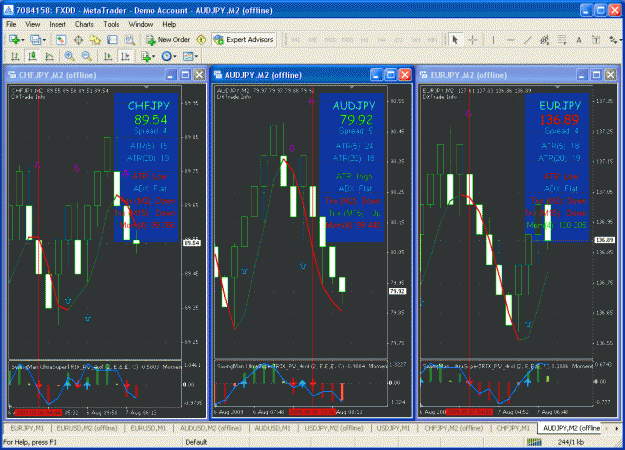Viewport: 625px width, 450px height.
Task: Open the Profiles toolbar icon
Action: point(36,39)
